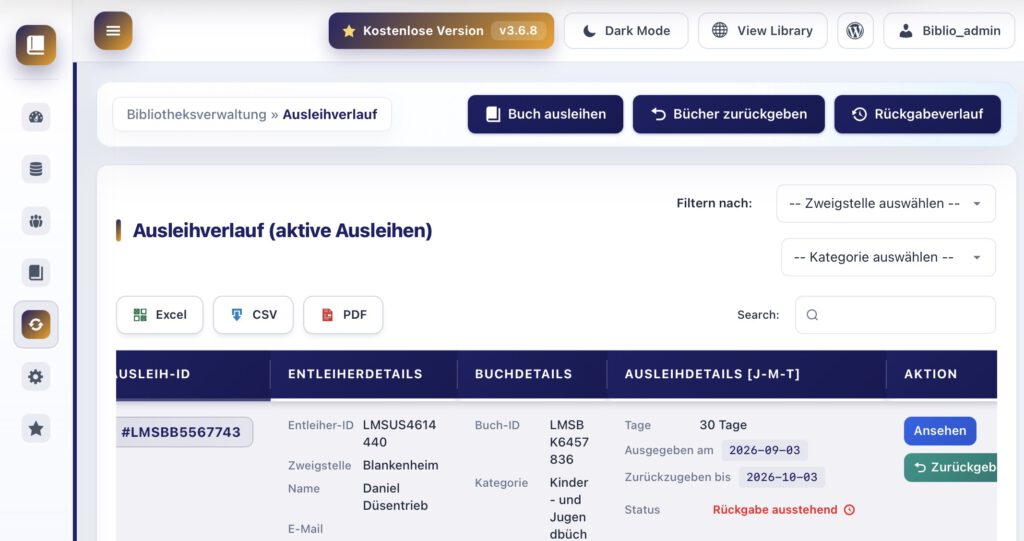Sort by Ausleihdetails [J-M-T] column header
1024x541 pixels.
coord(746,374)
